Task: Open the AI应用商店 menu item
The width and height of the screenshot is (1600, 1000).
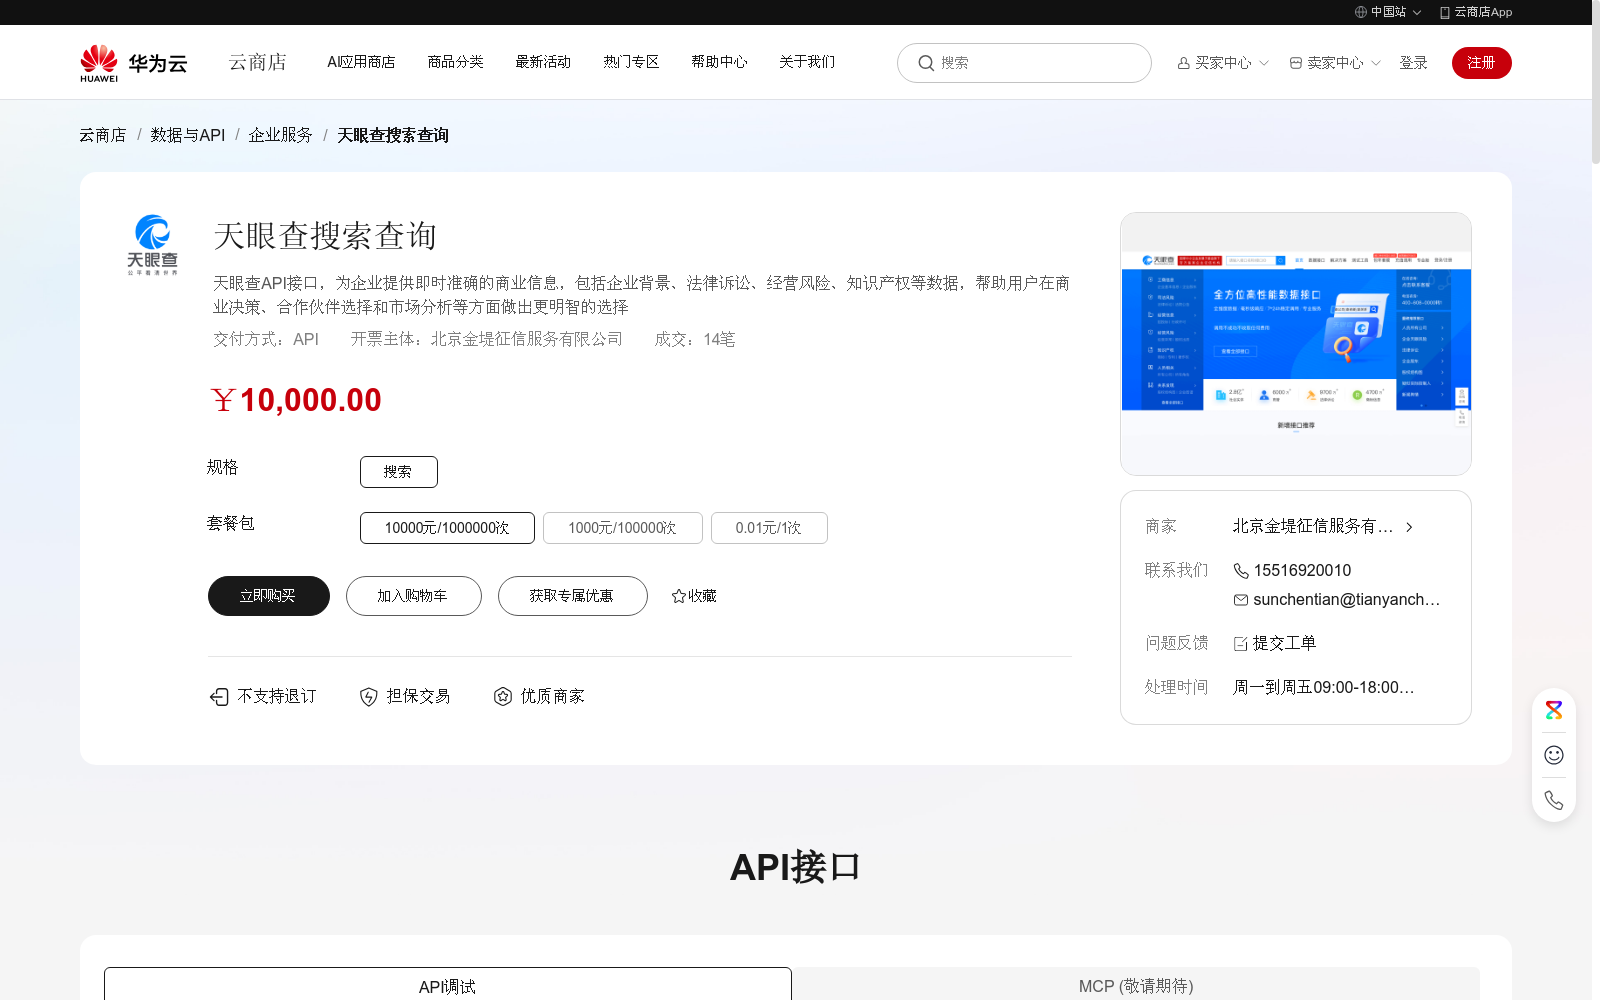Action: (x=361, y=62)
